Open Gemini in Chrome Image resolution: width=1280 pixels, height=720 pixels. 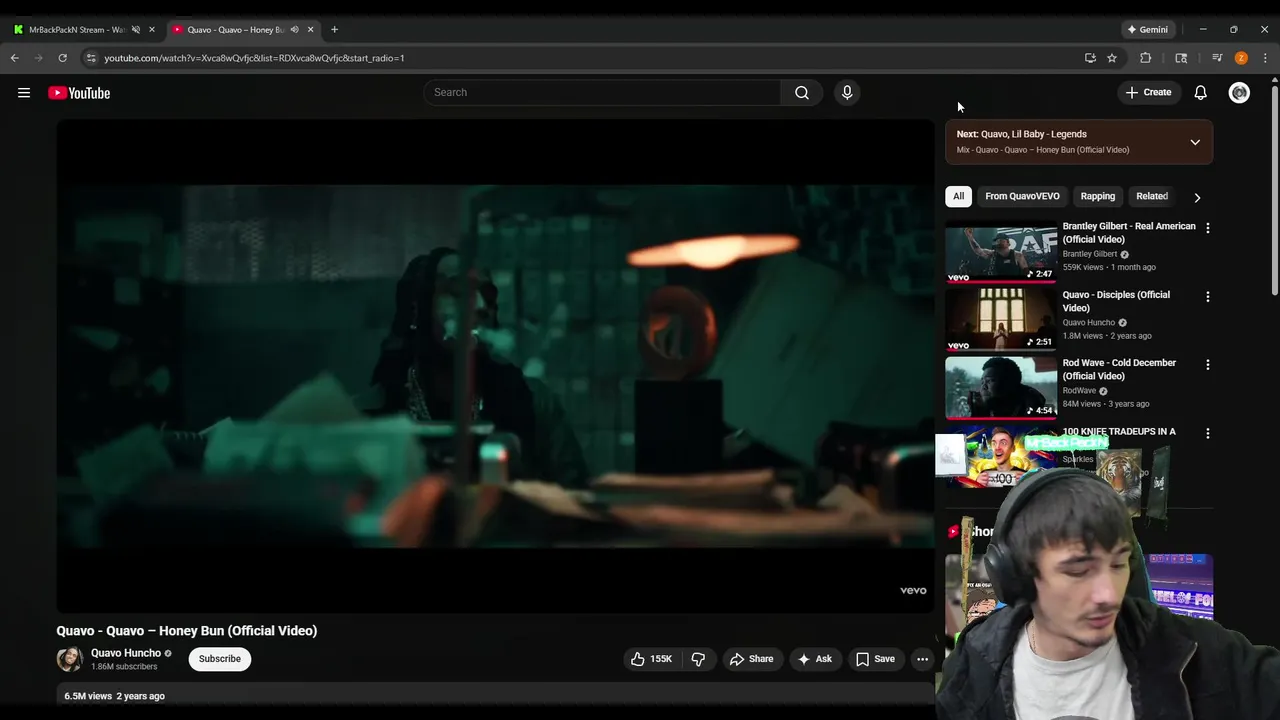(1147, 29)
